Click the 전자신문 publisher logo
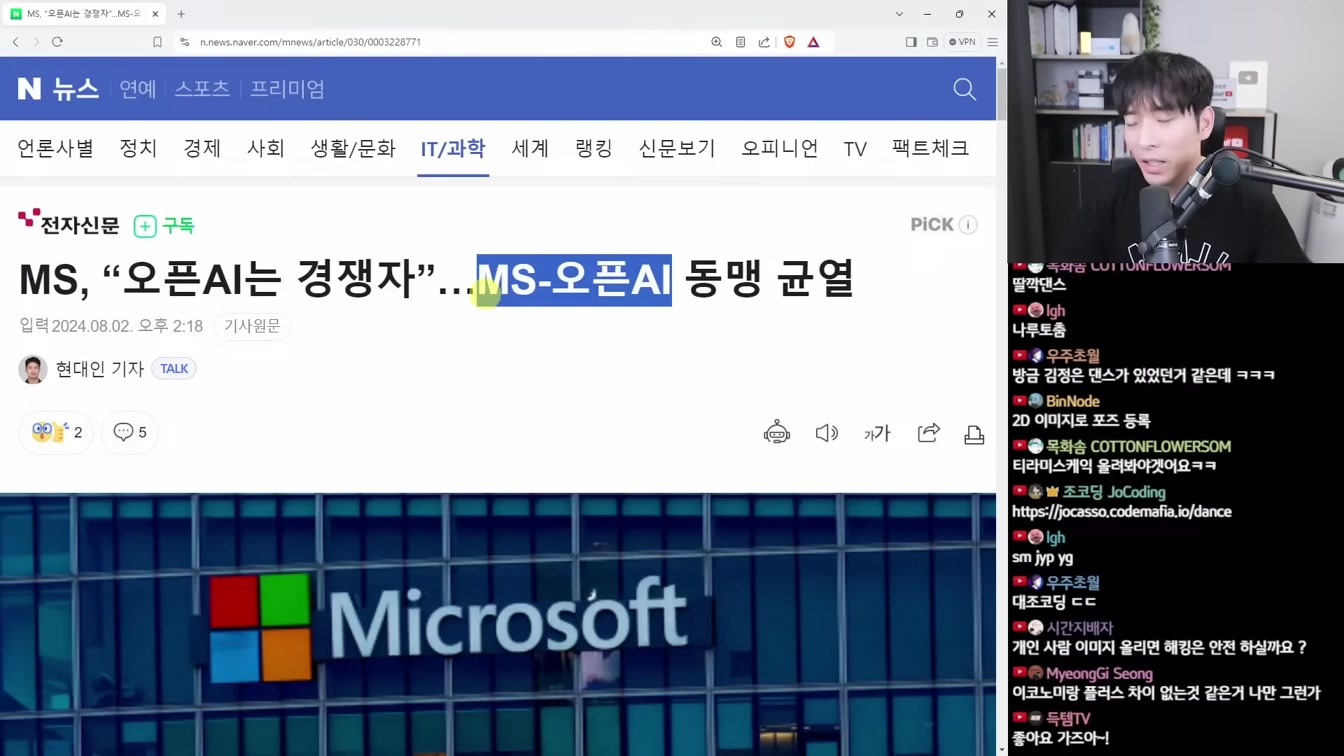Screen dimensions: 1344x756 68,223
